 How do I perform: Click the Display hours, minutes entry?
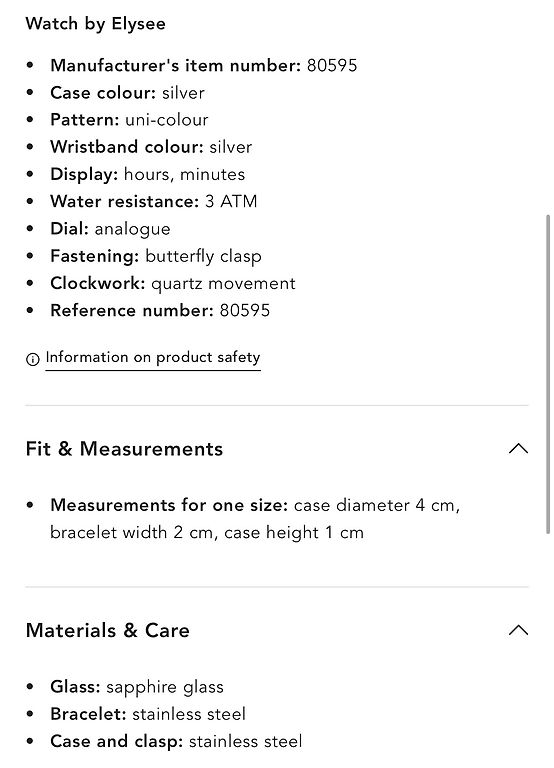tap(147, 174)
